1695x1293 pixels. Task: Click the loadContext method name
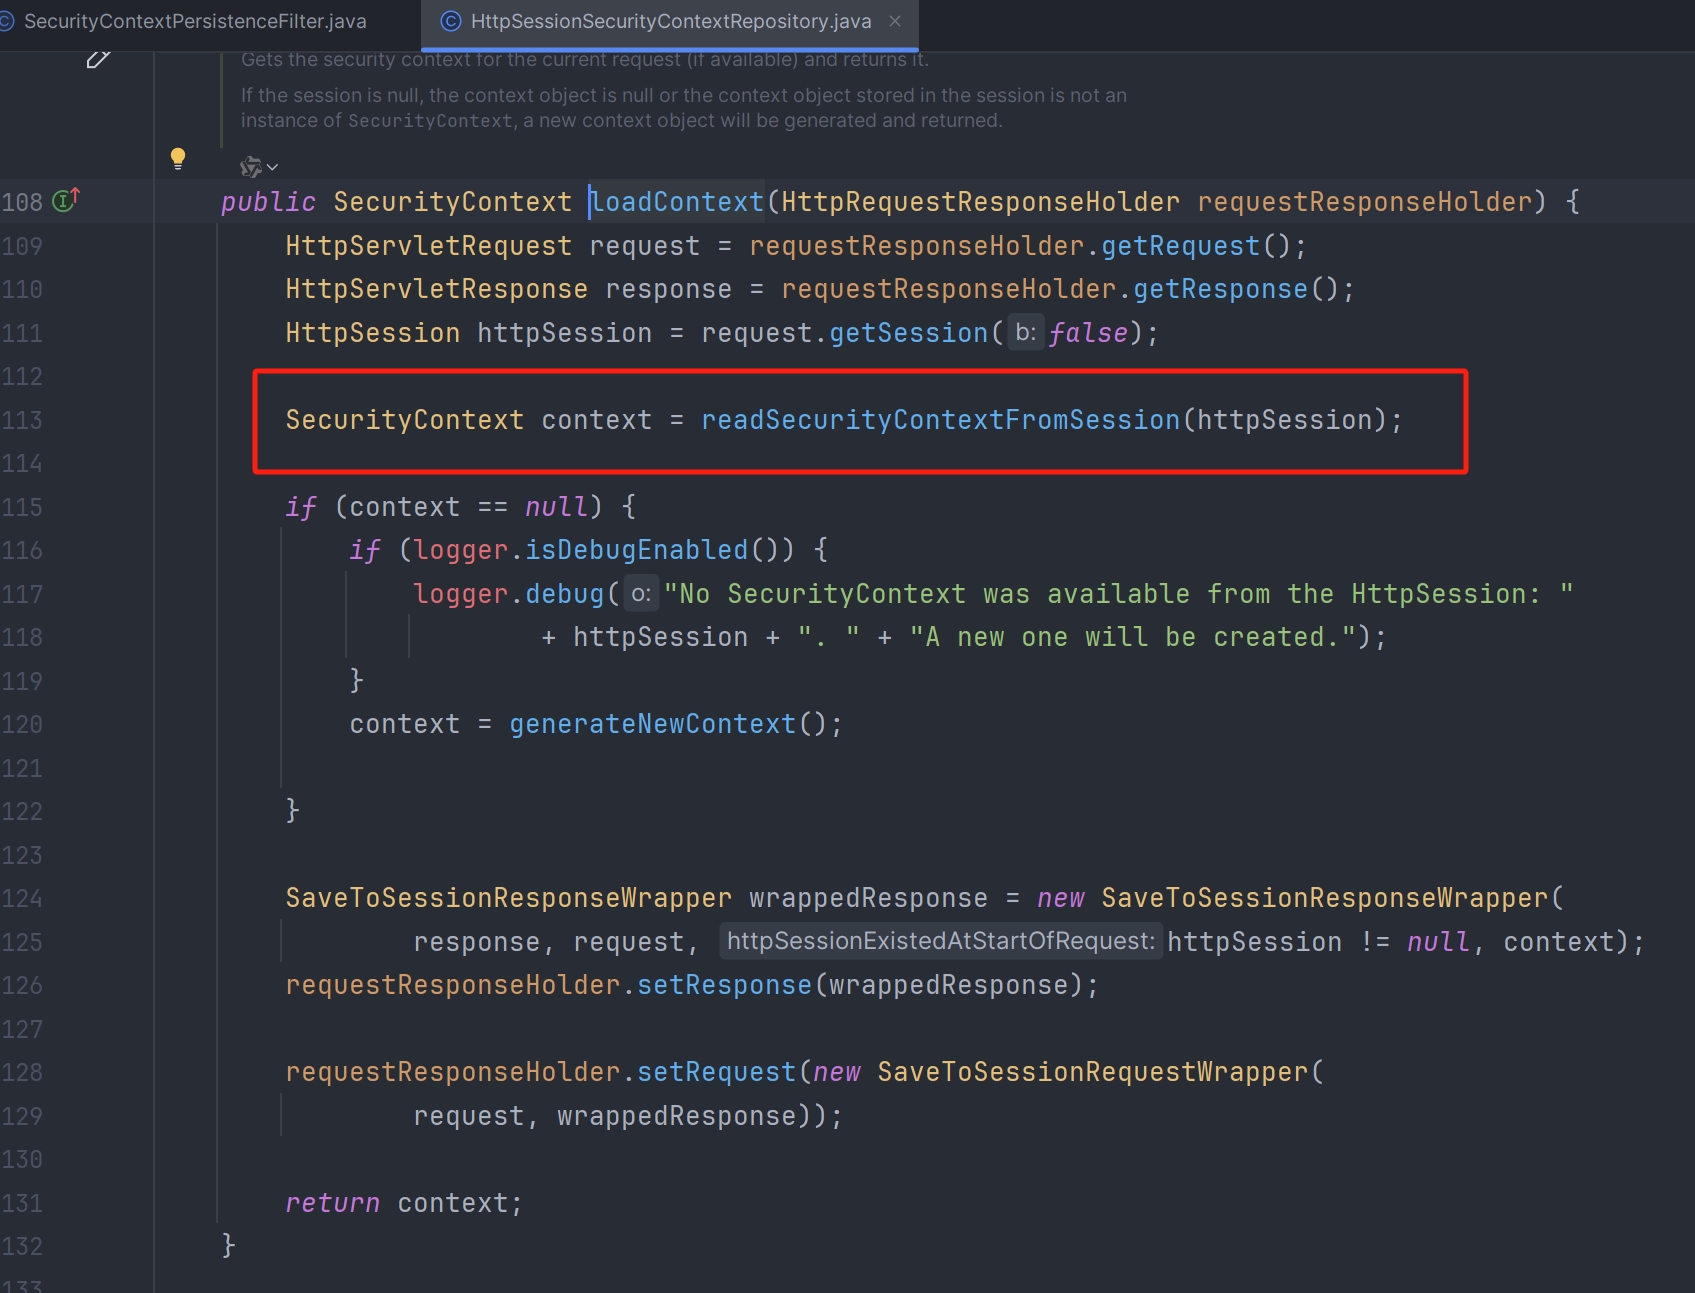click(x=678, y=202)
